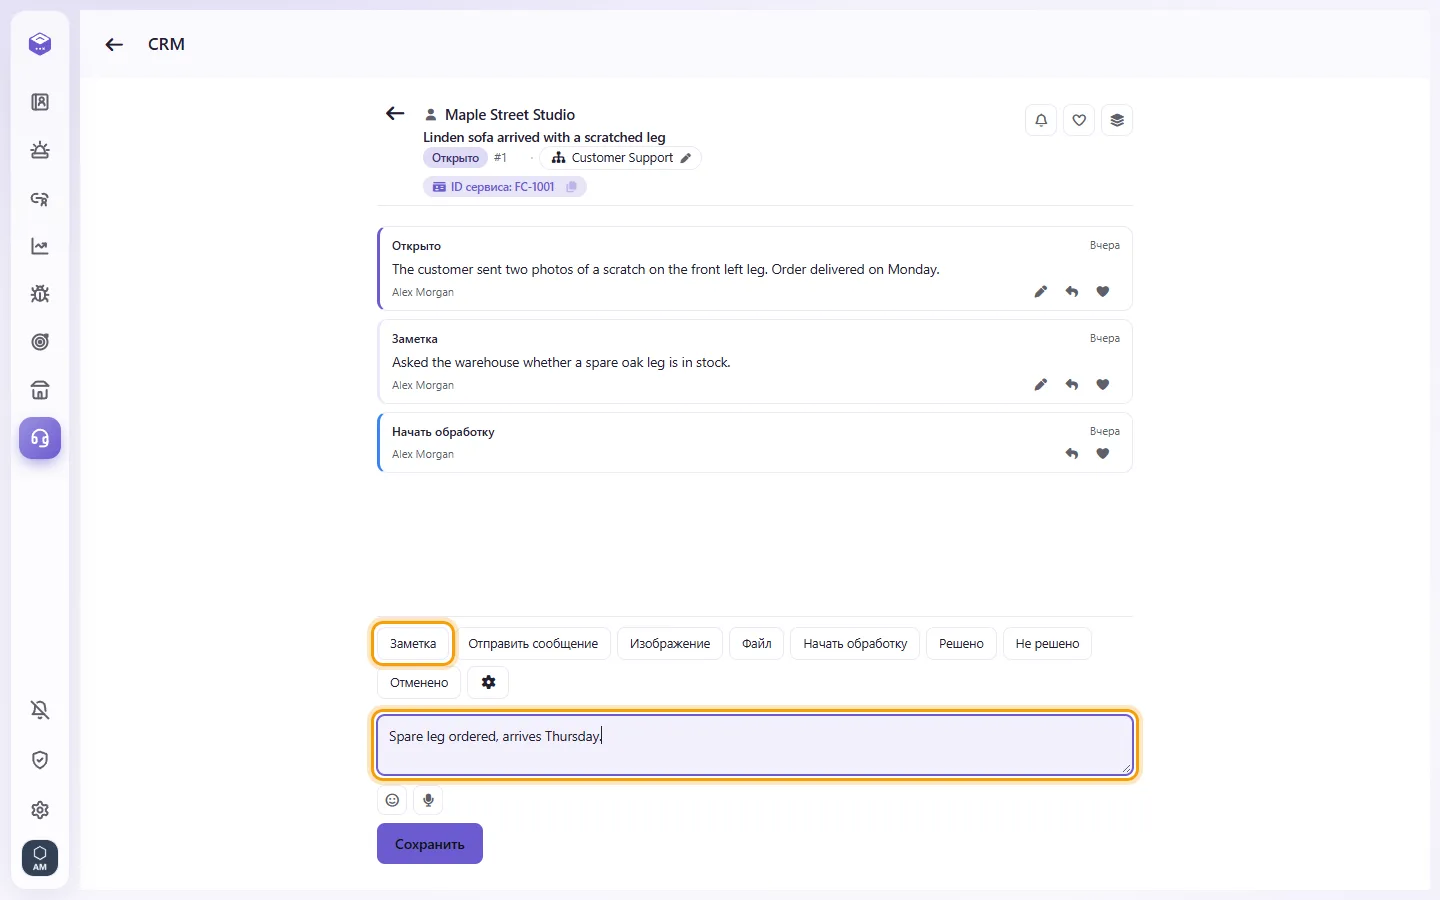Image resolution: width=1440 pixels, height=900 pixels.
Task: Edit the 'Asked the warehouse' note
Action: pyautogui.click(x=1041, y=385)
